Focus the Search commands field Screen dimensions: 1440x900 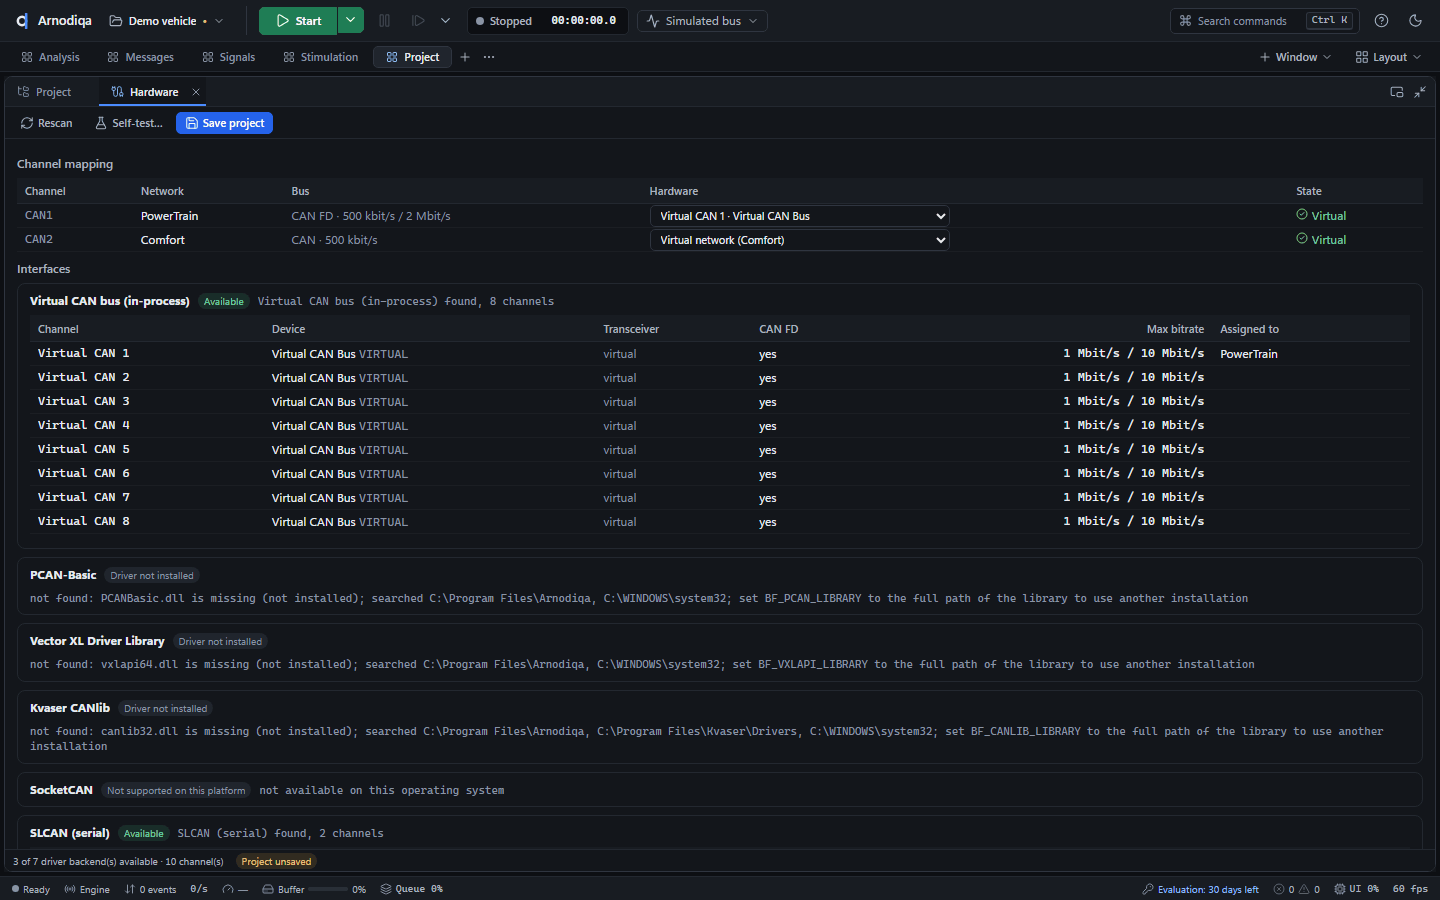tap(1264, 21)
